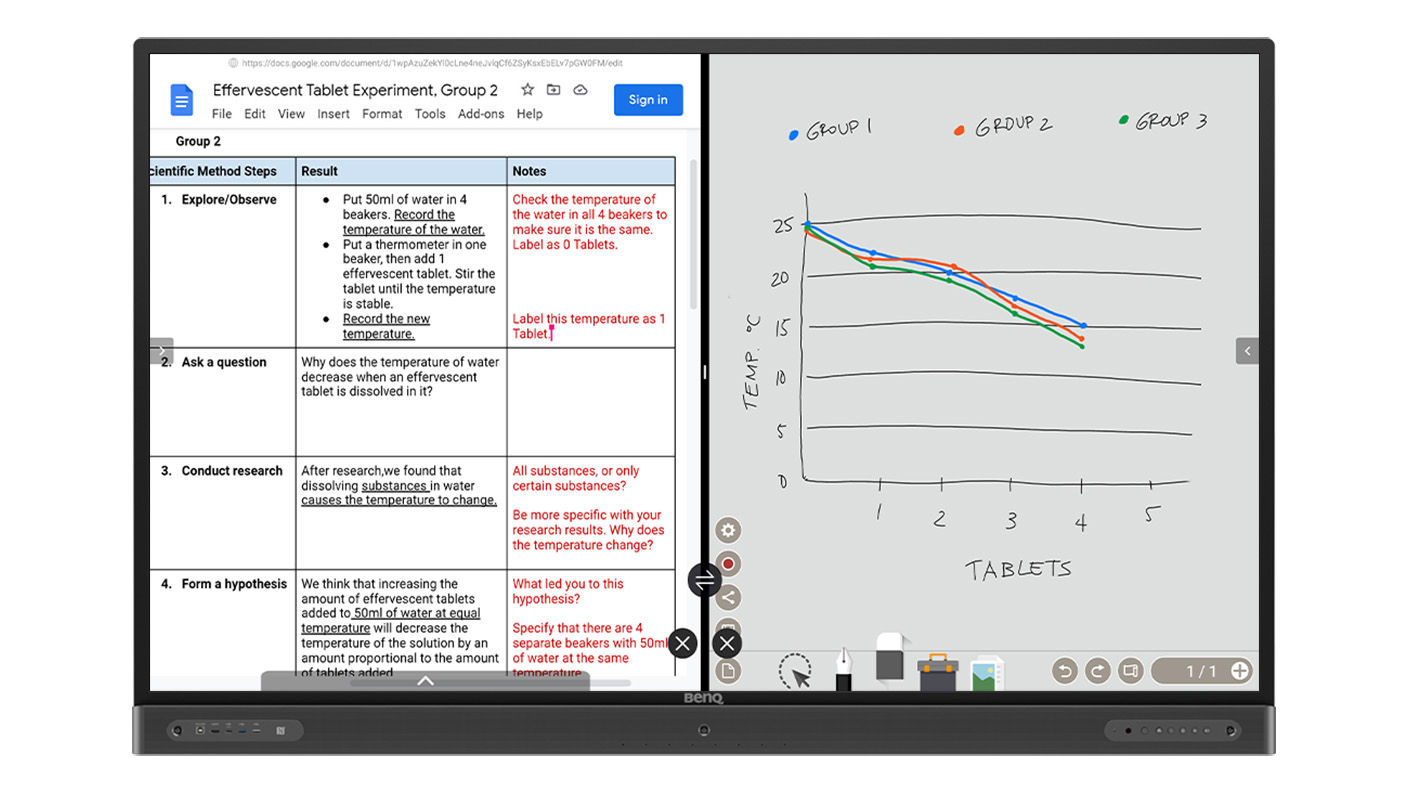Click the Google Docs URL bar
The image size is (1408, 792).
point(432,63)
